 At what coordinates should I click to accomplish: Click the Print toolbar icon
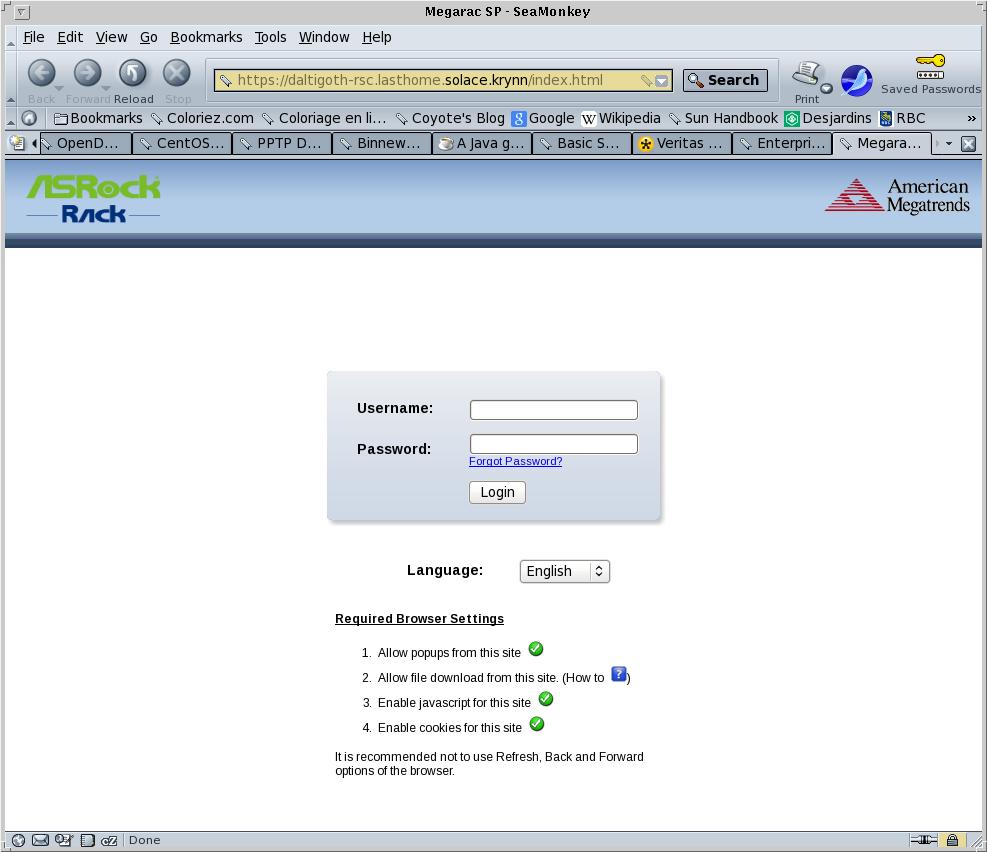[x=806, y=74]
